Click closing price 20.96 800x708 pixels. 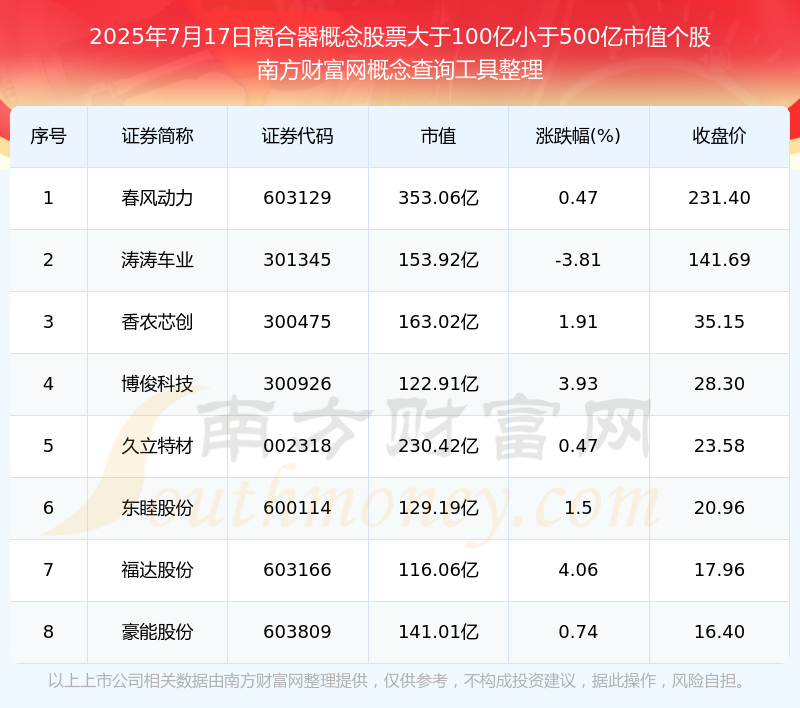[x=719, y=508]
